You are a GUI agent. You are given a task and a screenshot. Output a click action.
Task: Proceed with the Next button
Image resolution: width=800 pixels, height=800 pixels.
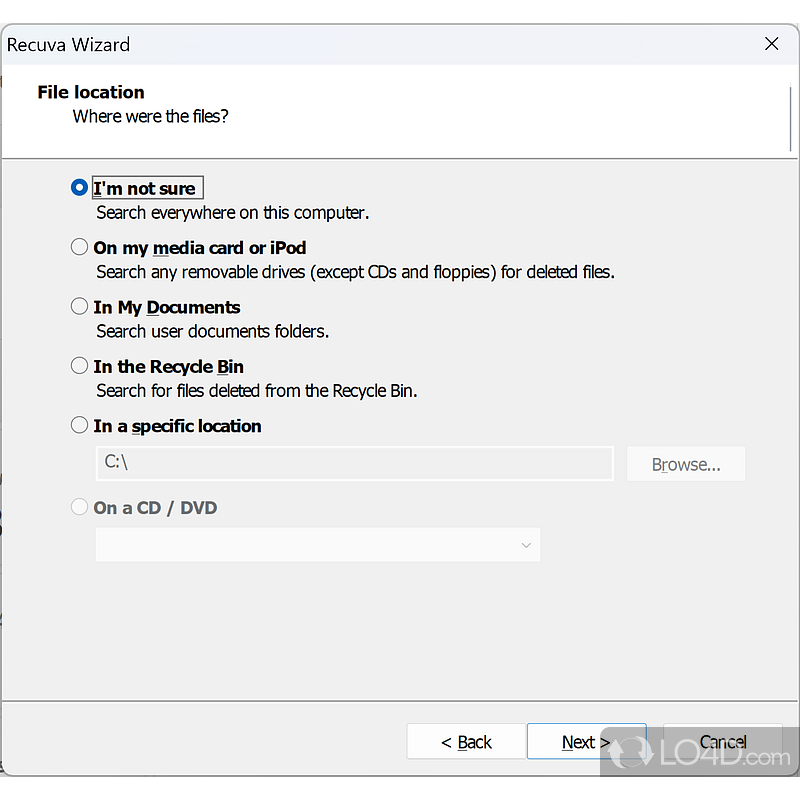[585, 742]
